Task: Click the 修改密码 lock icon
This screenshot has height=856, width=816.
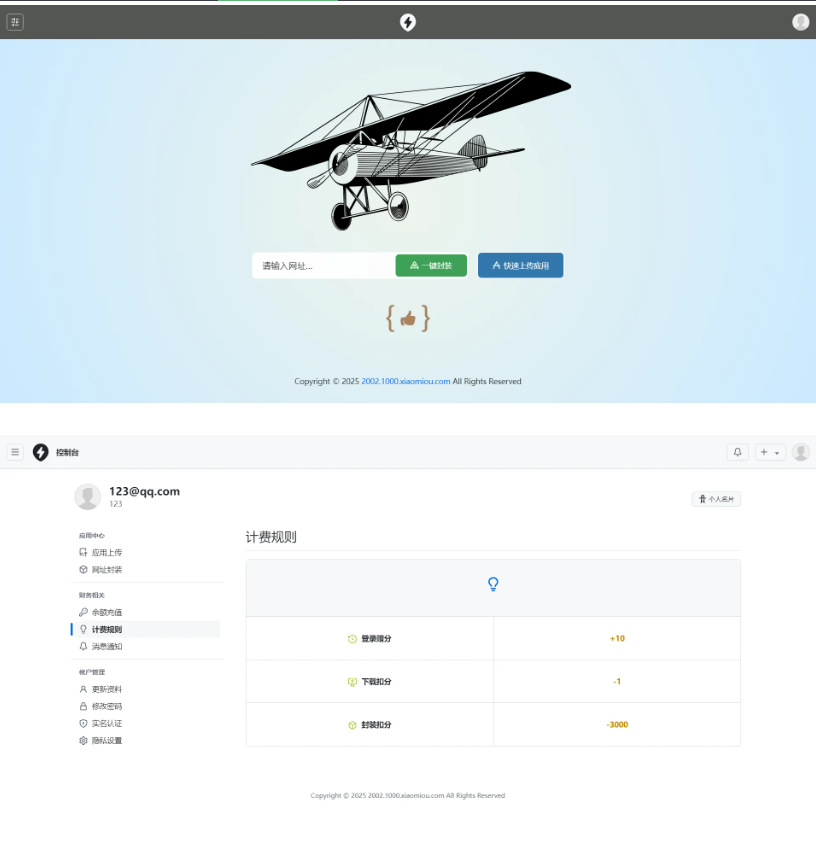Action: pyautogui.click(x=82, y=705)
